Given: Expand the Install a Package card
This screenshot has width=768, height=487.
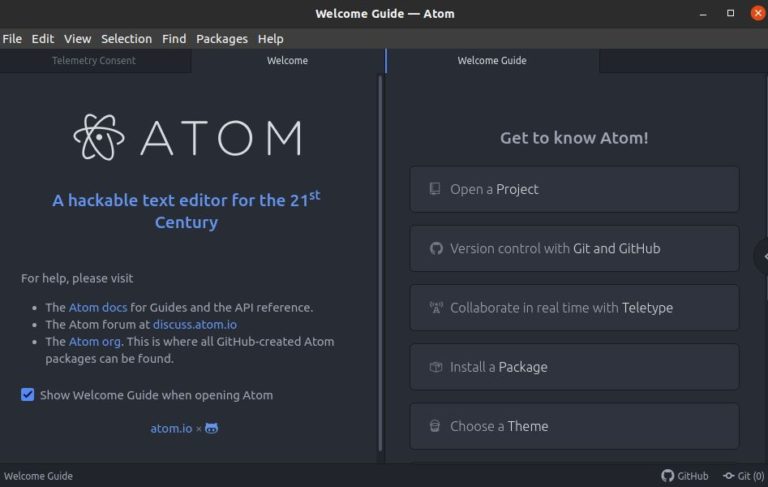Looking at the screenshot, I should tap(574, 367).
